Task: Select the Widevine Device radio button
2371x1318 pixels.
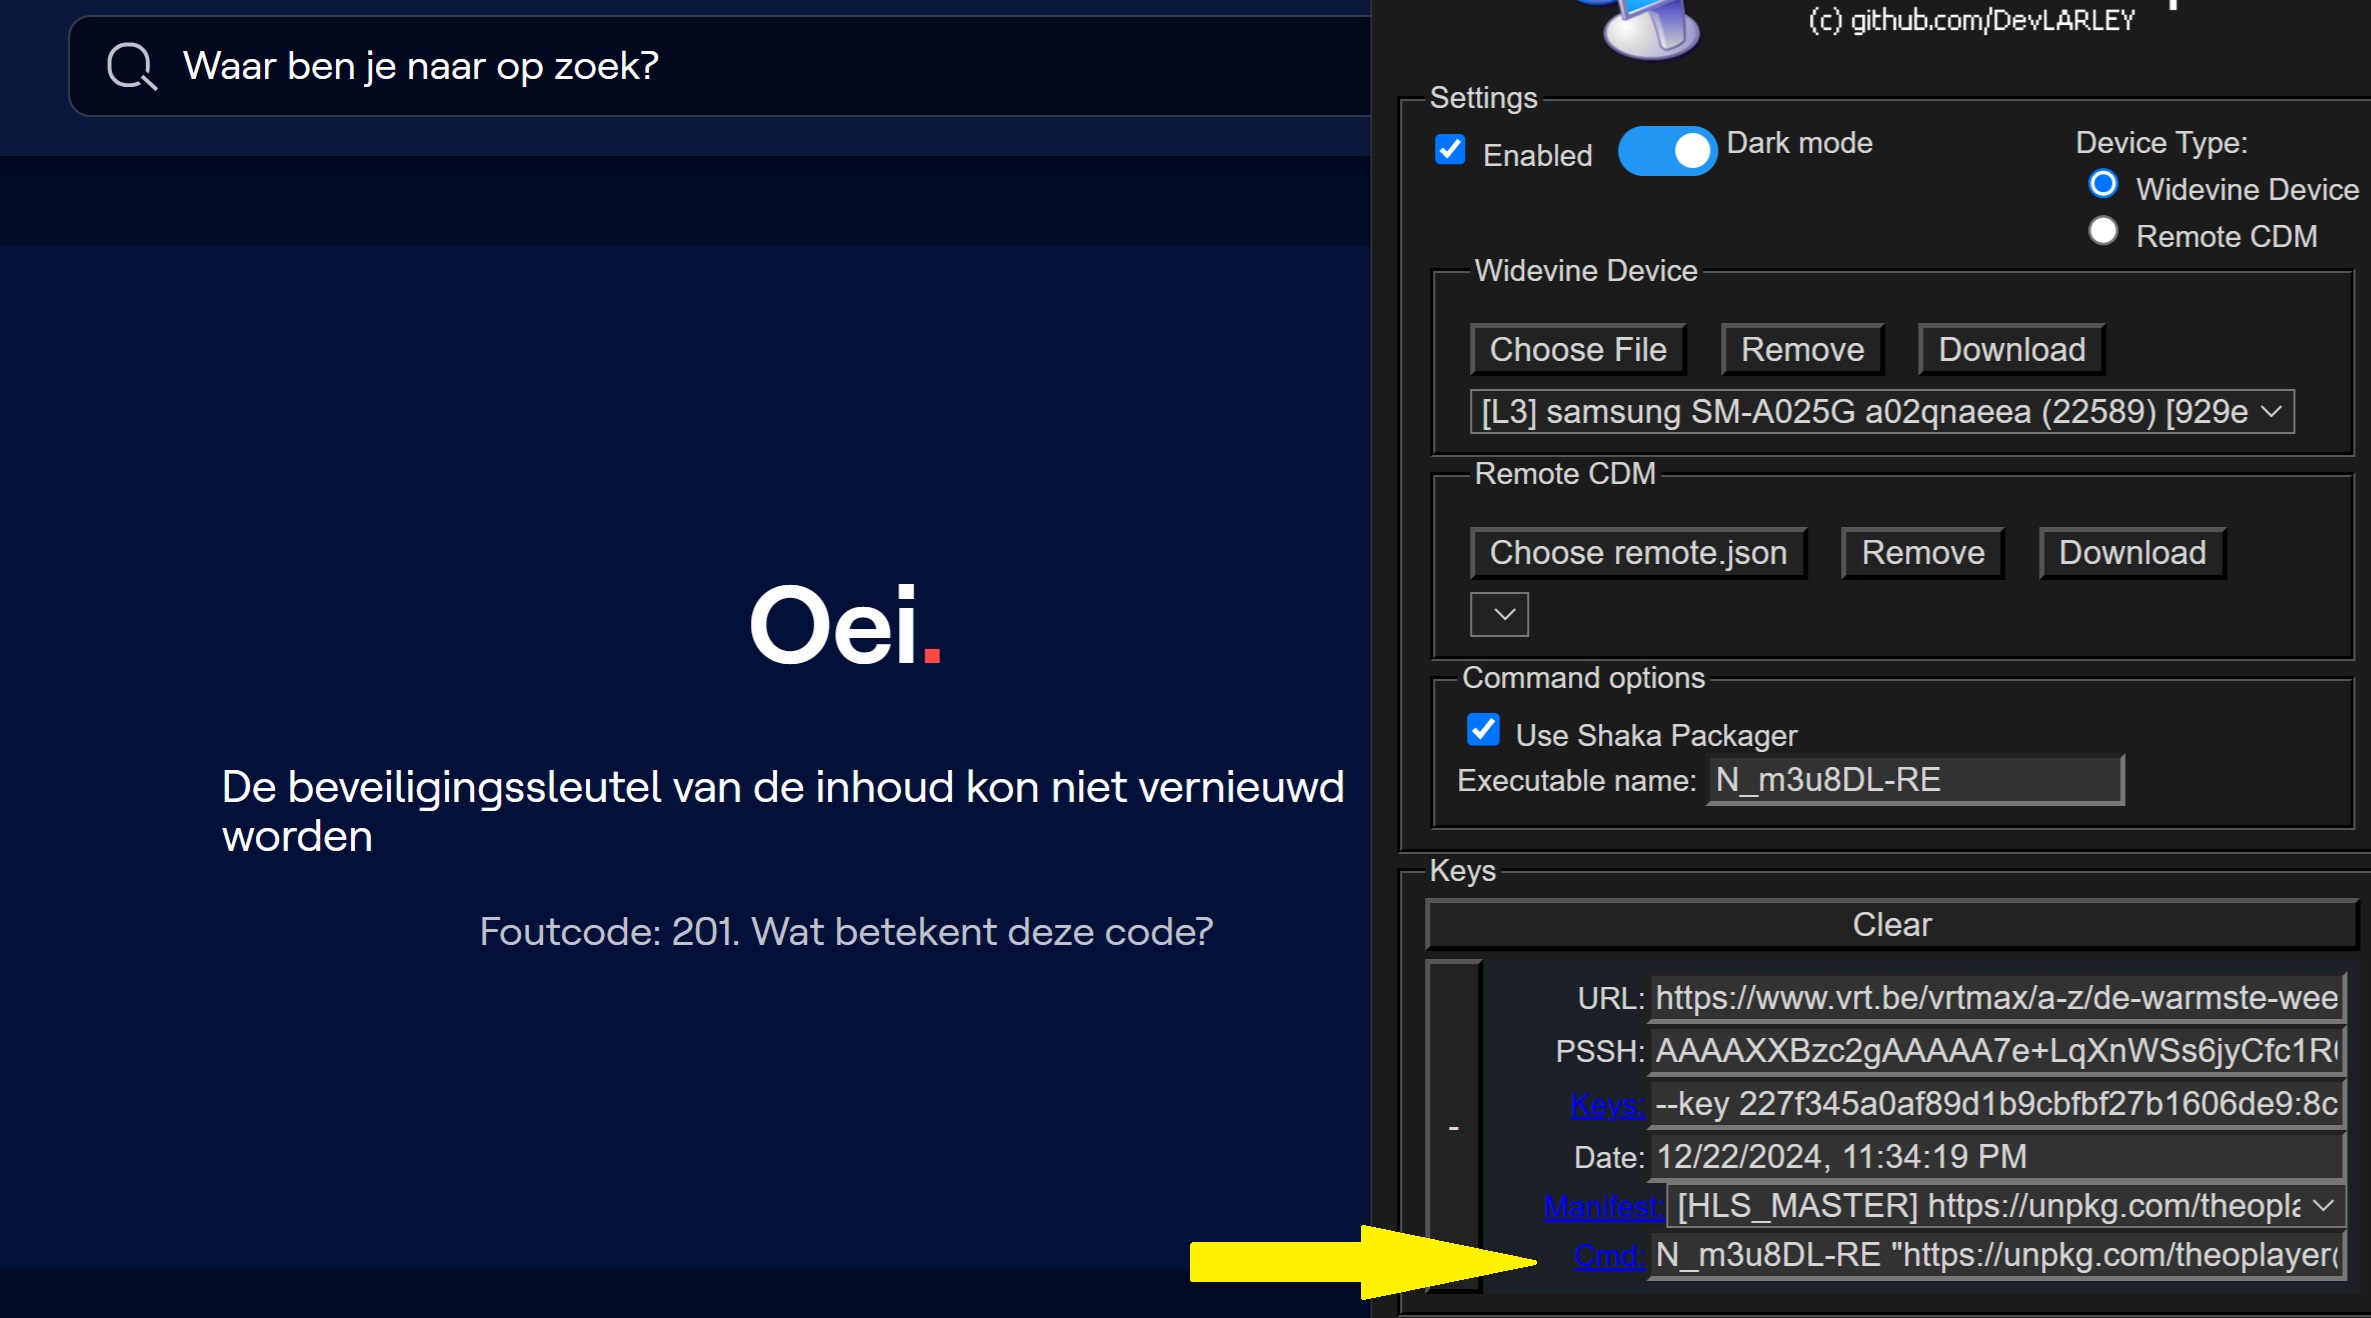Action: [x=2103, y=185]
